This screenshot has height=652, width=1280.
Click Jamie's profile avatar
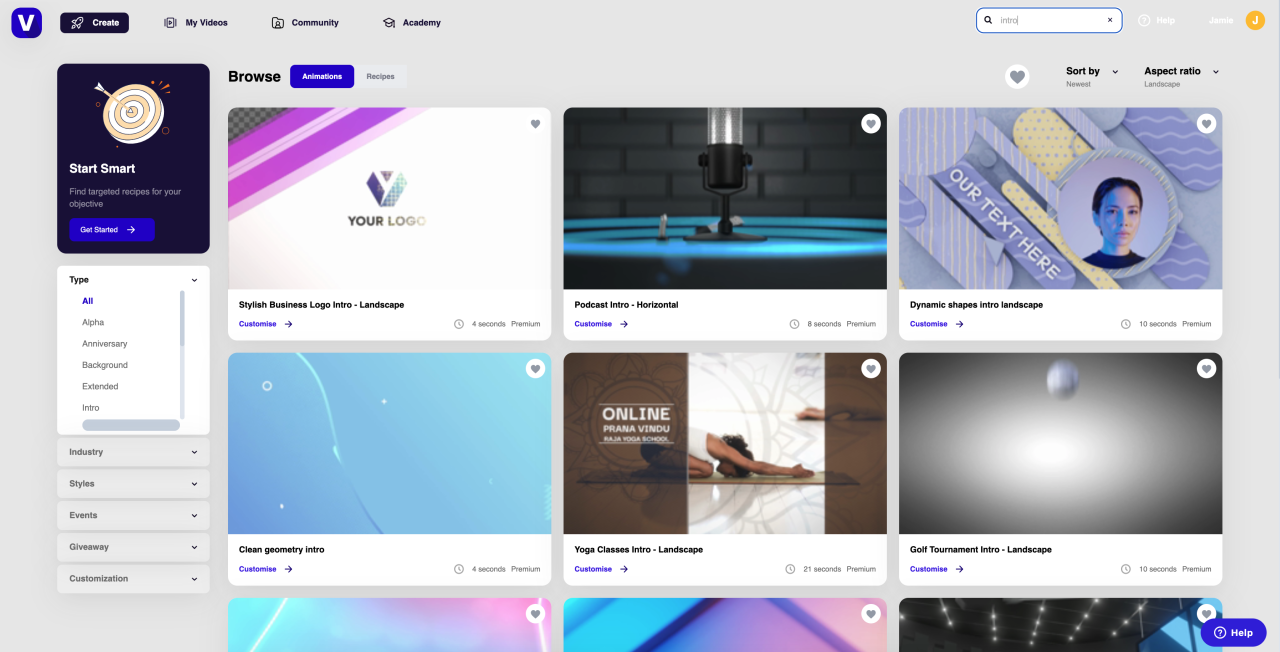click(1255, 20)
